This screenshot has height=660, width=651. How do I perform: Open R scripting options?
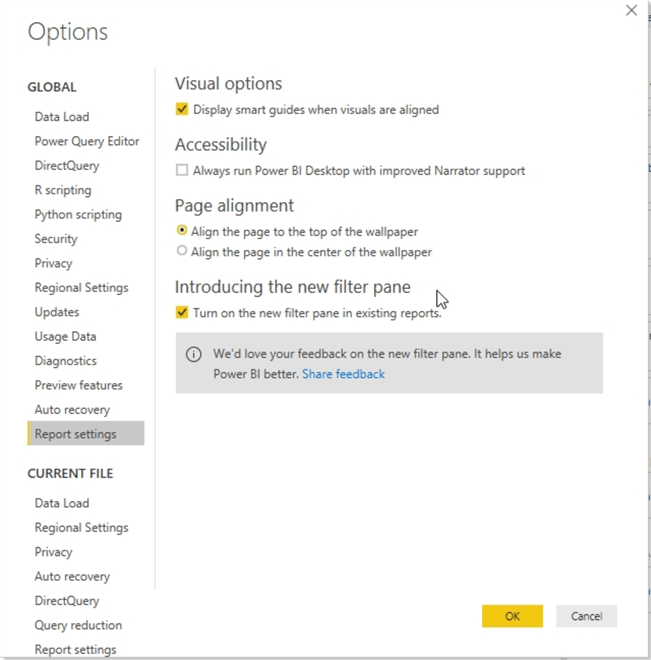63,190
